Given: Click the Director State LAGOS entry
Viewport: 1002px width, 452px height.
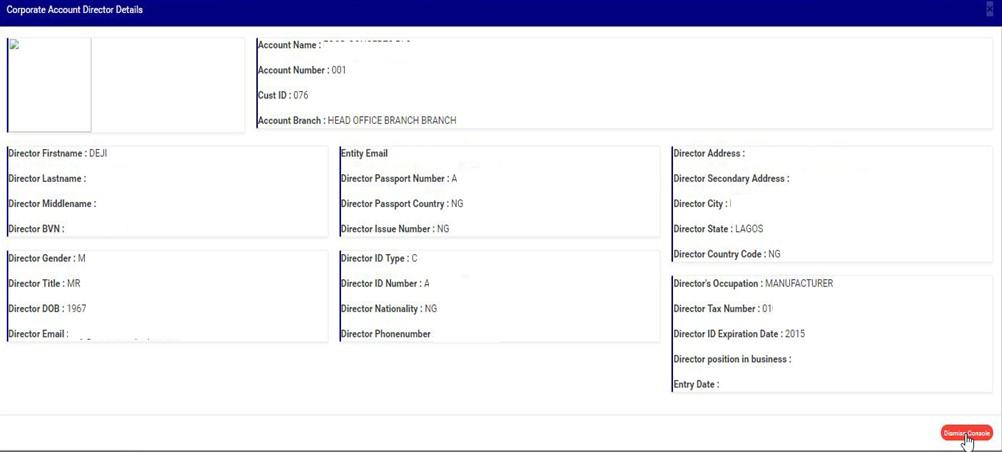Looking at the screenshot, I should point(718,229).
